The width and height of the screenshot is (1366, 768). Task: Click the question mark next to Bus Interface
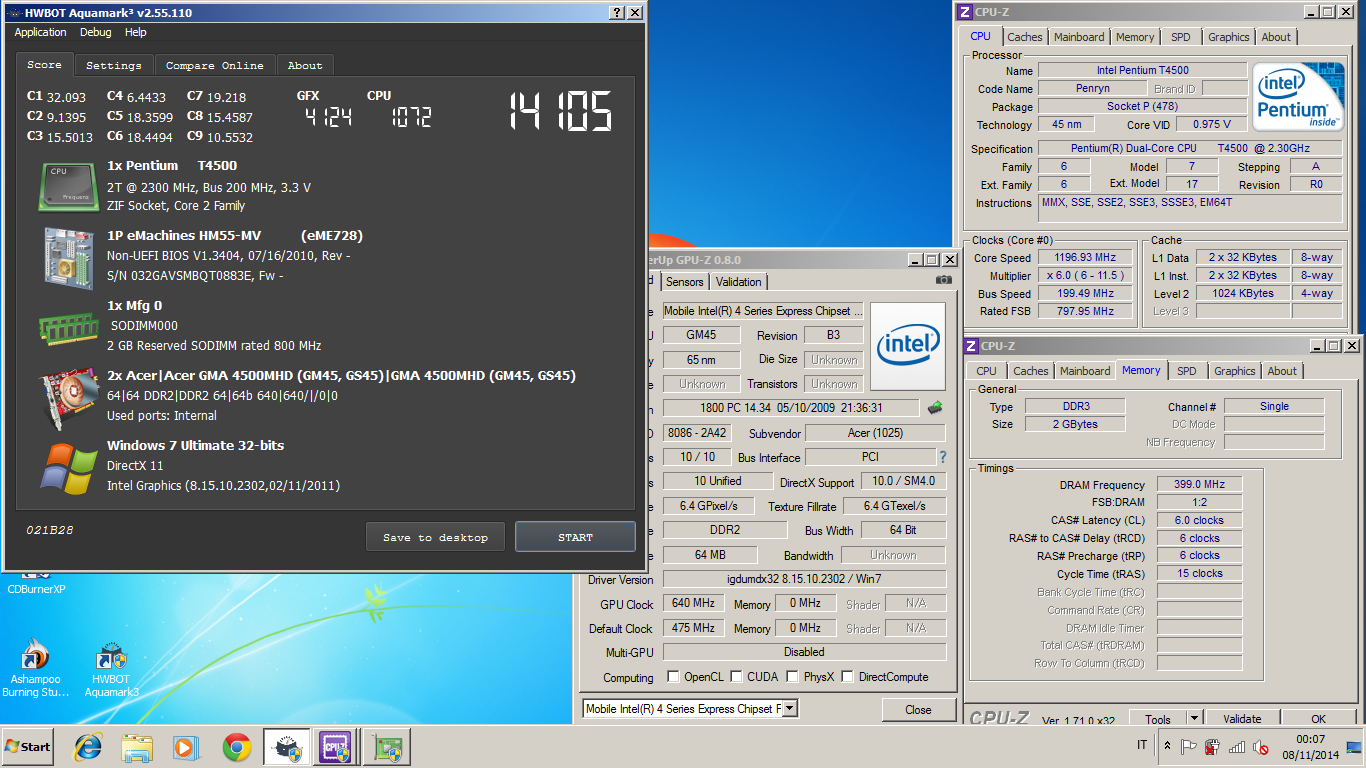coord(941,457)
